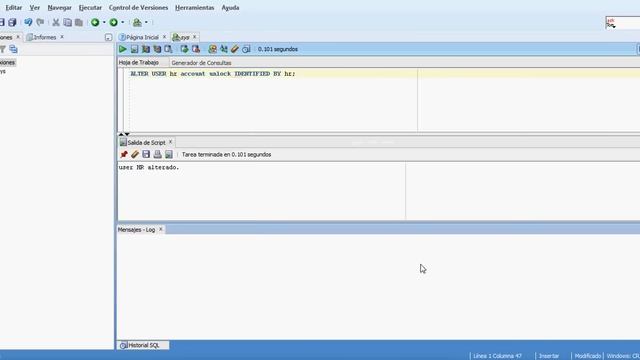This screenshot has width=640, height=360.
Task: Print the script output
Action: point(158,154)
